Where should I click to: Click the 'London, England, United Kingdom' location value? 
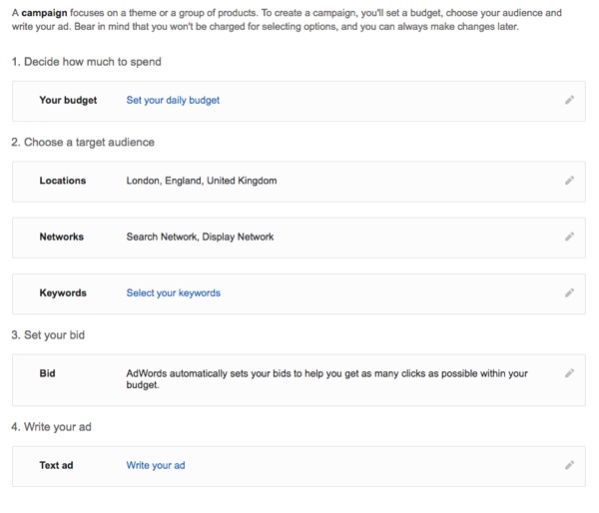202,181
